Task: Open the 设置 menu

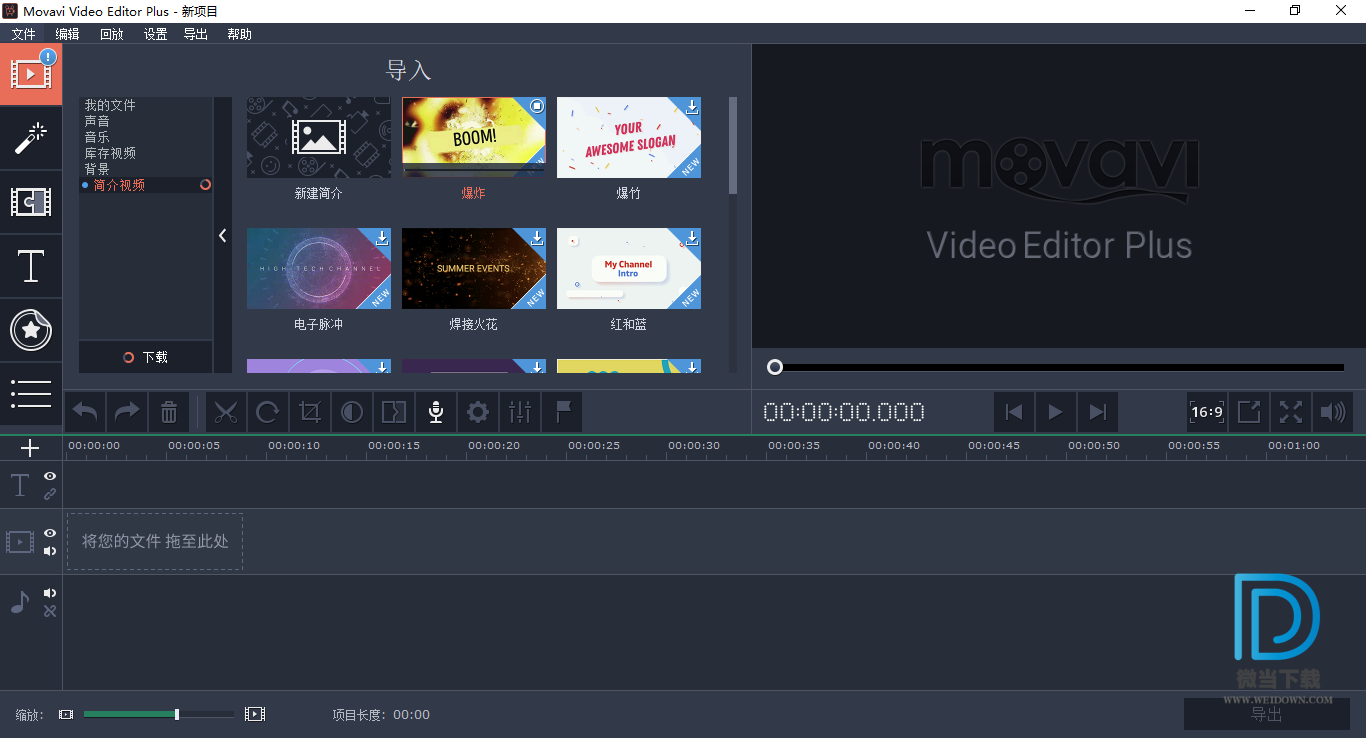Action: (155, 34)
